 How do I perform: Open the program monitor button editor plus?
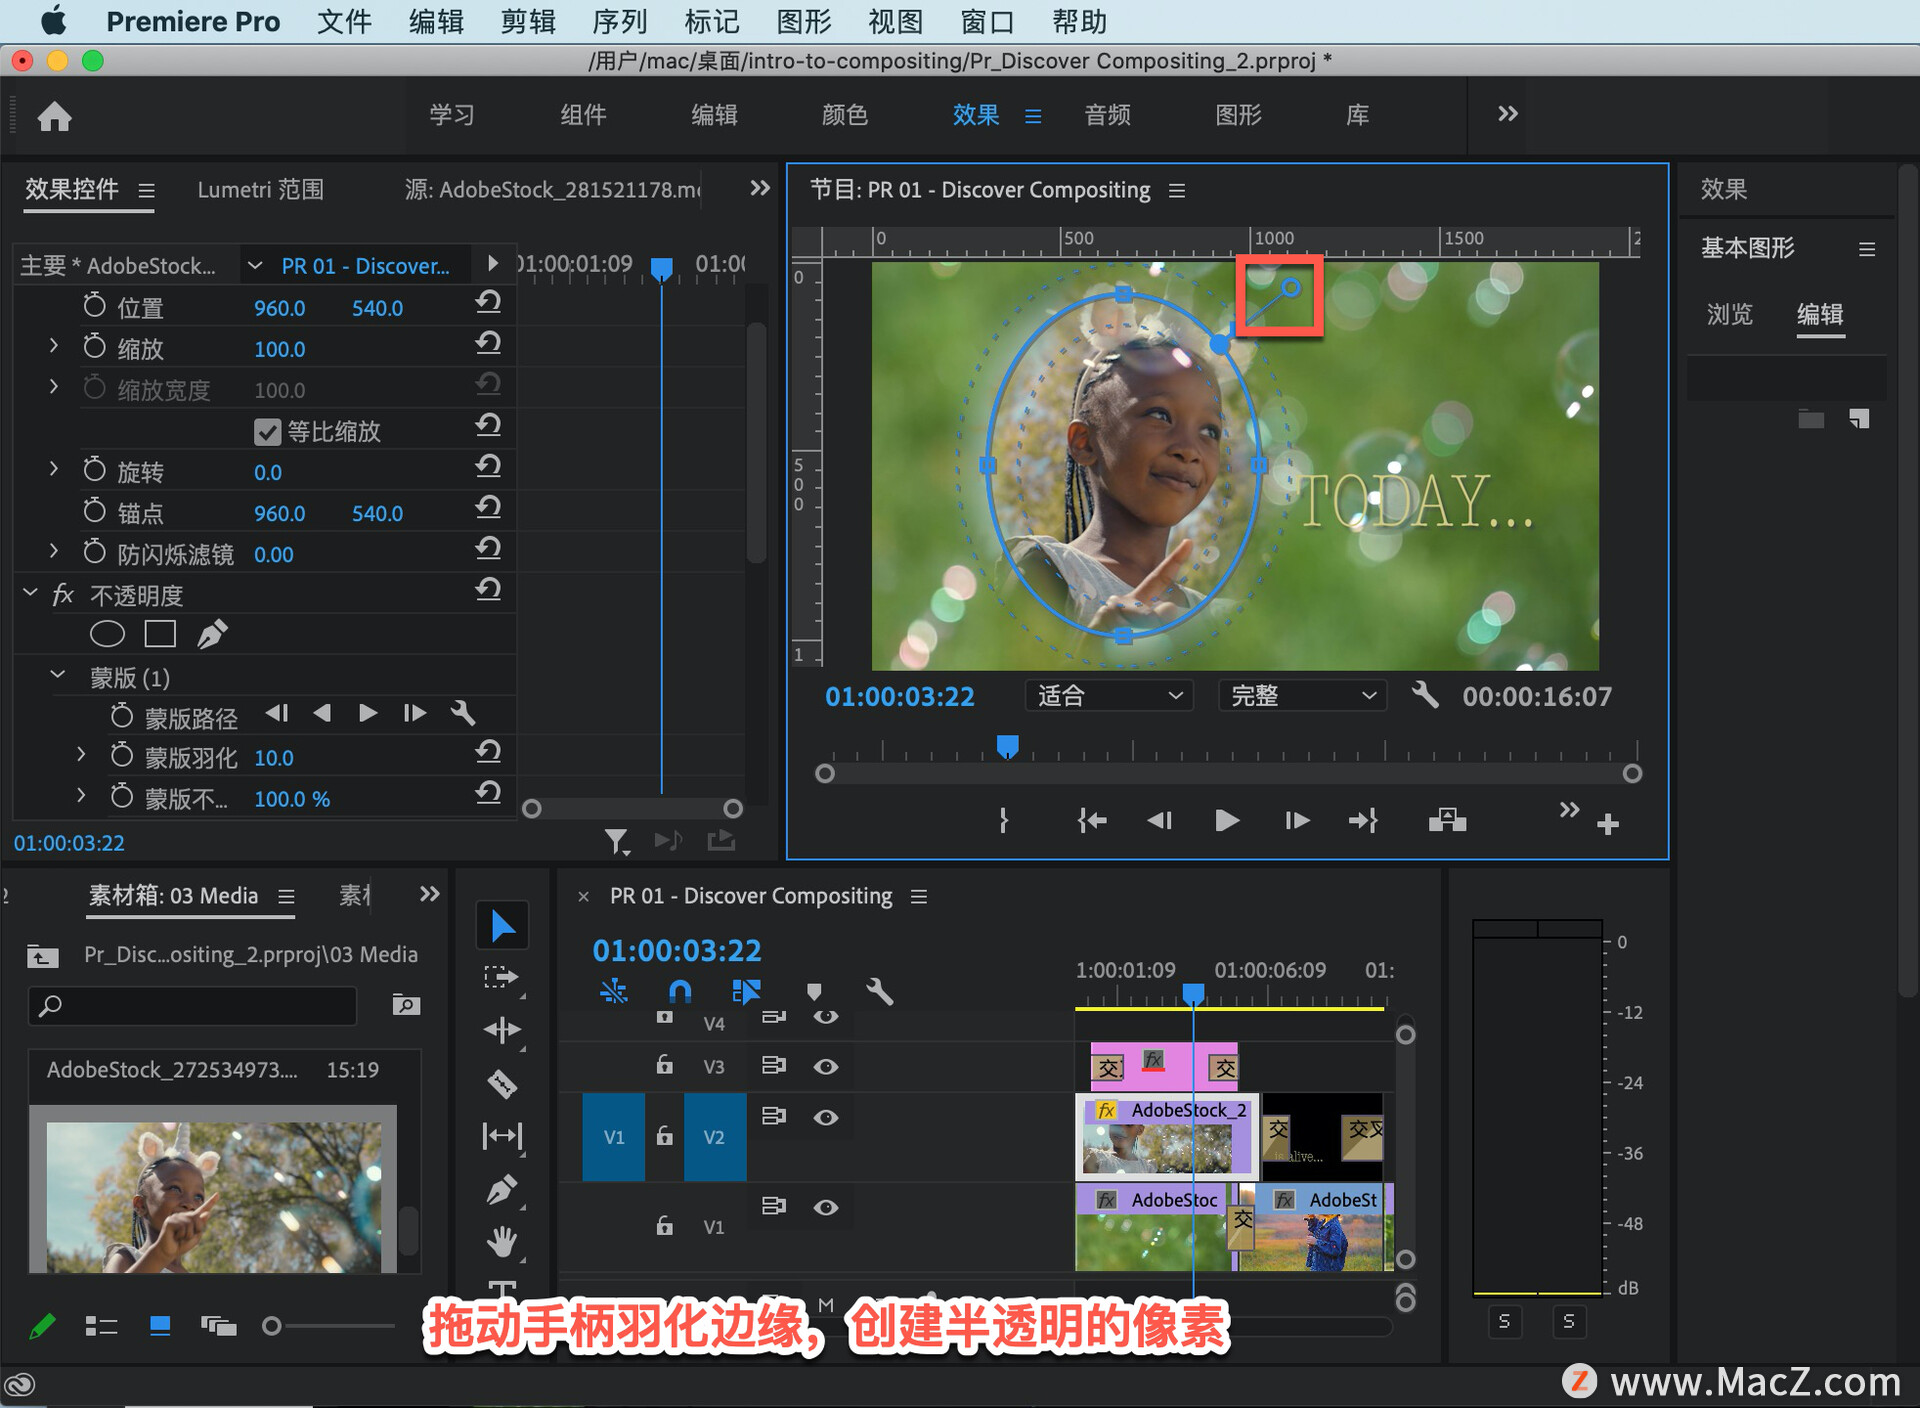click(x=1608, y=824)
